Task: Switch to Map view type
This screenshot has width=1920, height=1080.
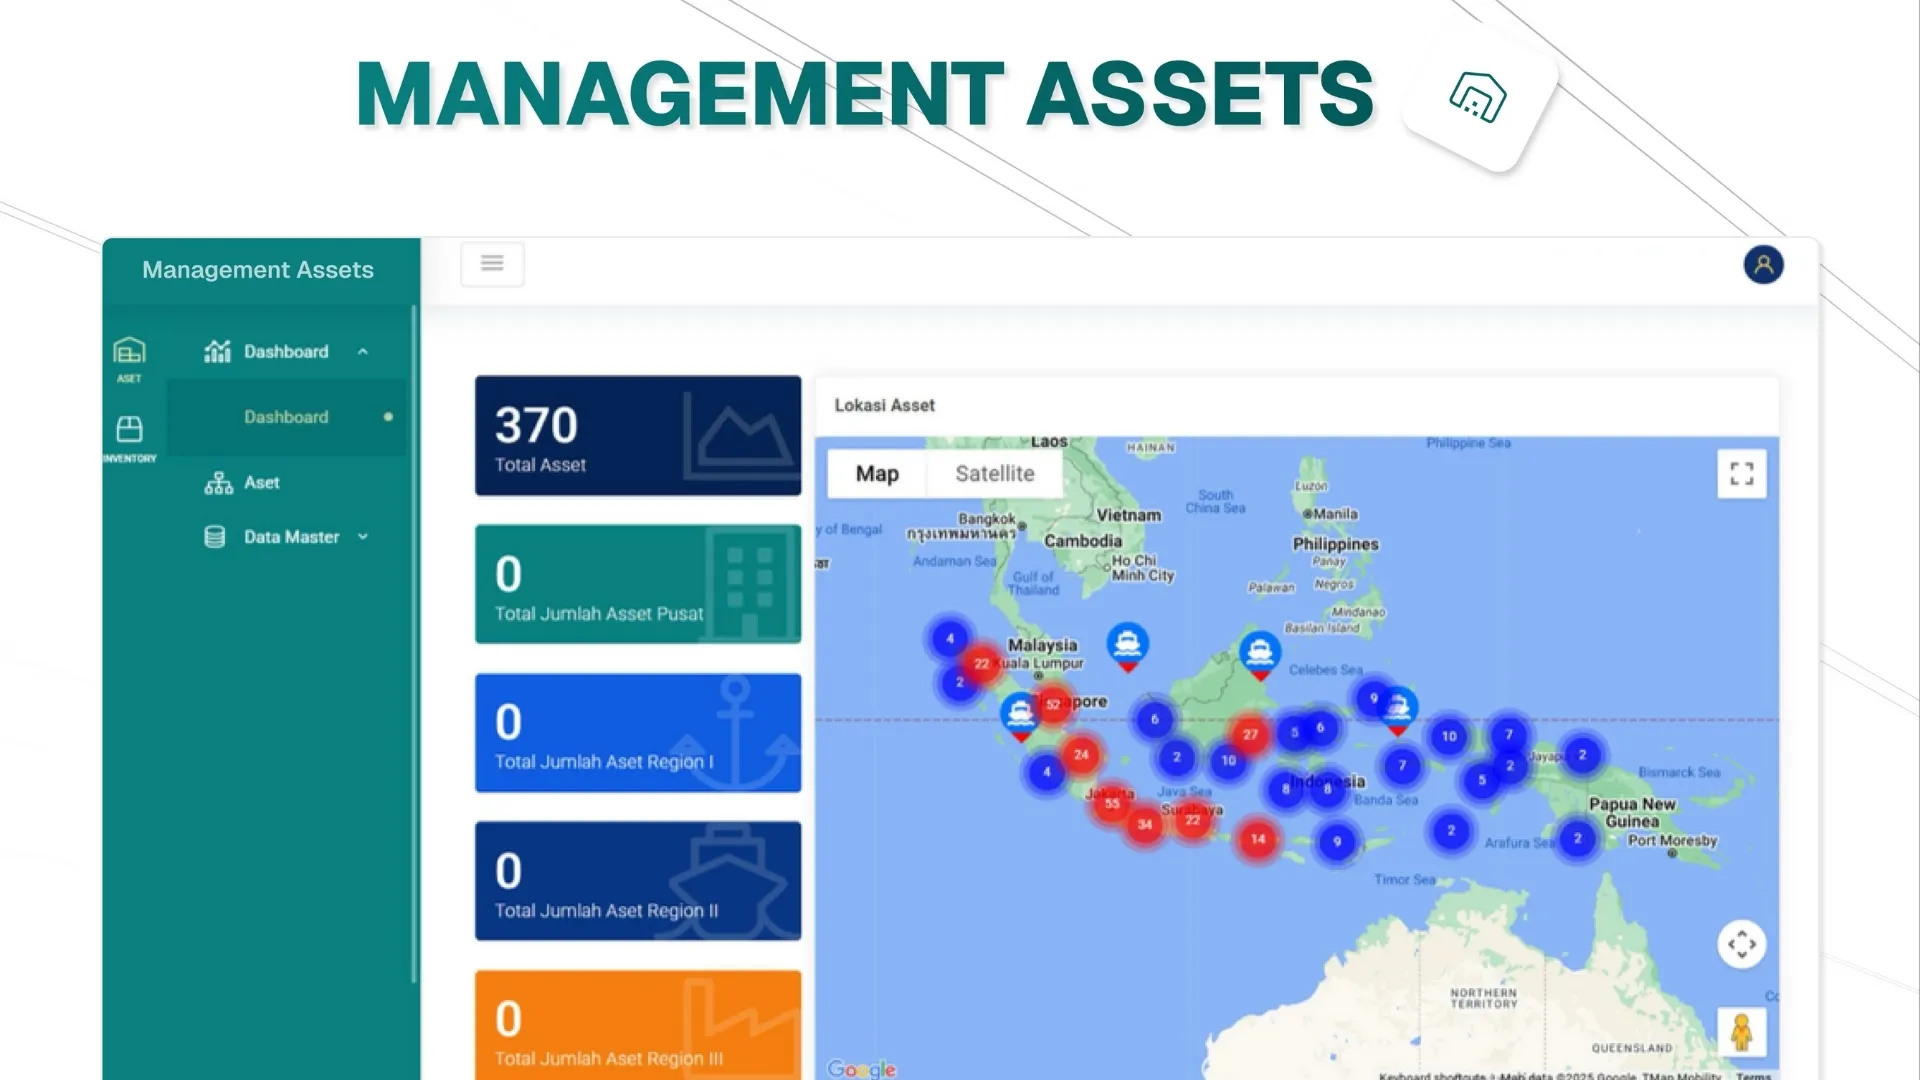Action: coord(877,474)
